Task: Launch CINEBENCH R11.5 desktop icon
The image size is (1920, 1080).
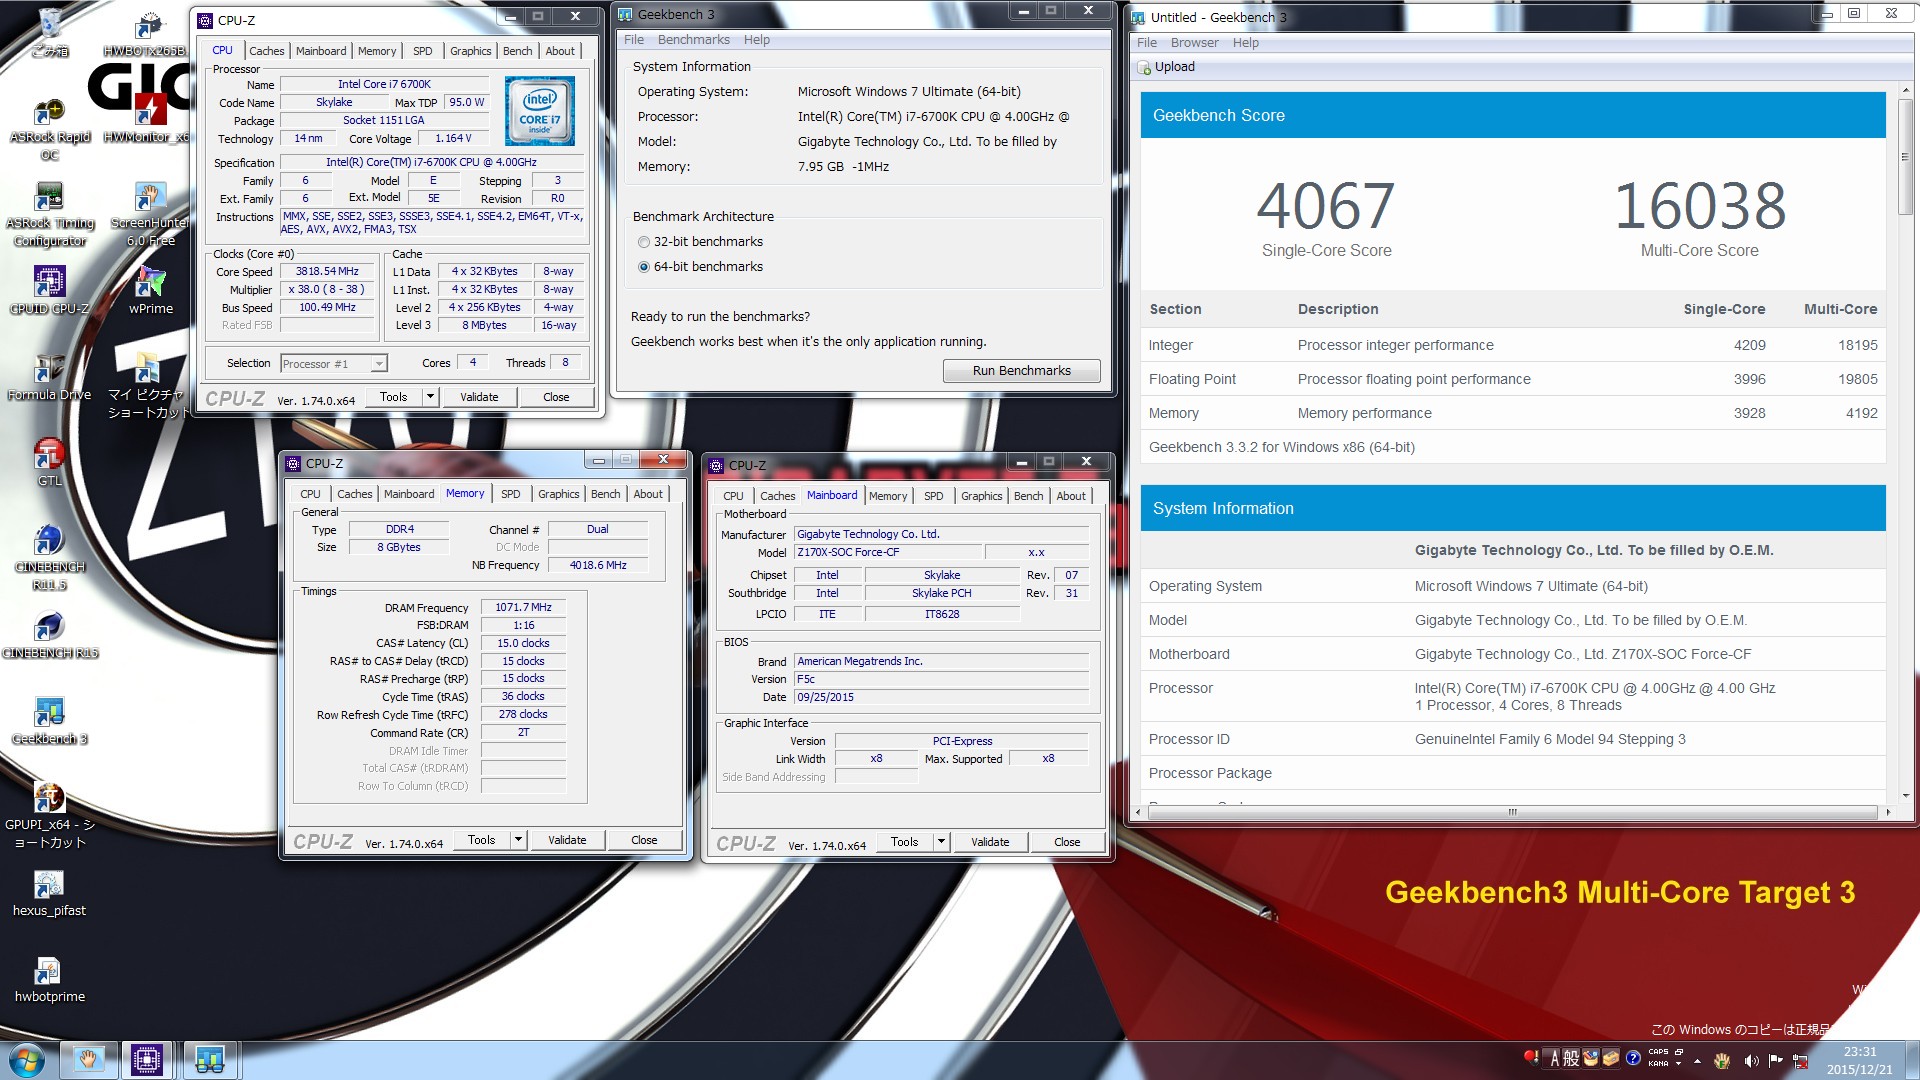Action: [x=49, y=557]
